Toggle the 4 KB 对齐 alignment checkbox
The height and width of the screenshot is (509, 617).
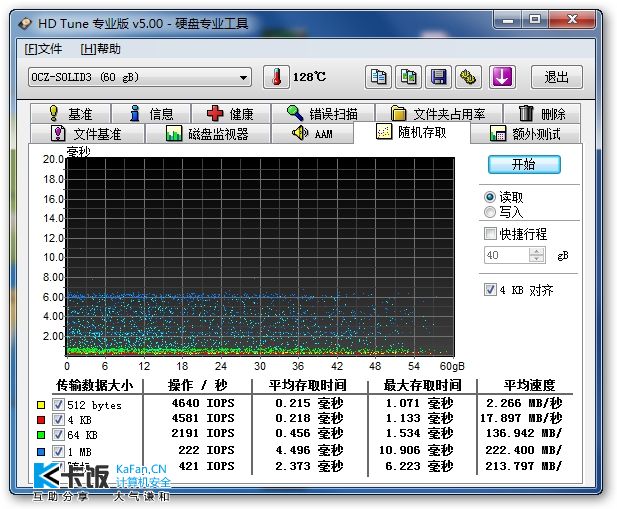490,290
